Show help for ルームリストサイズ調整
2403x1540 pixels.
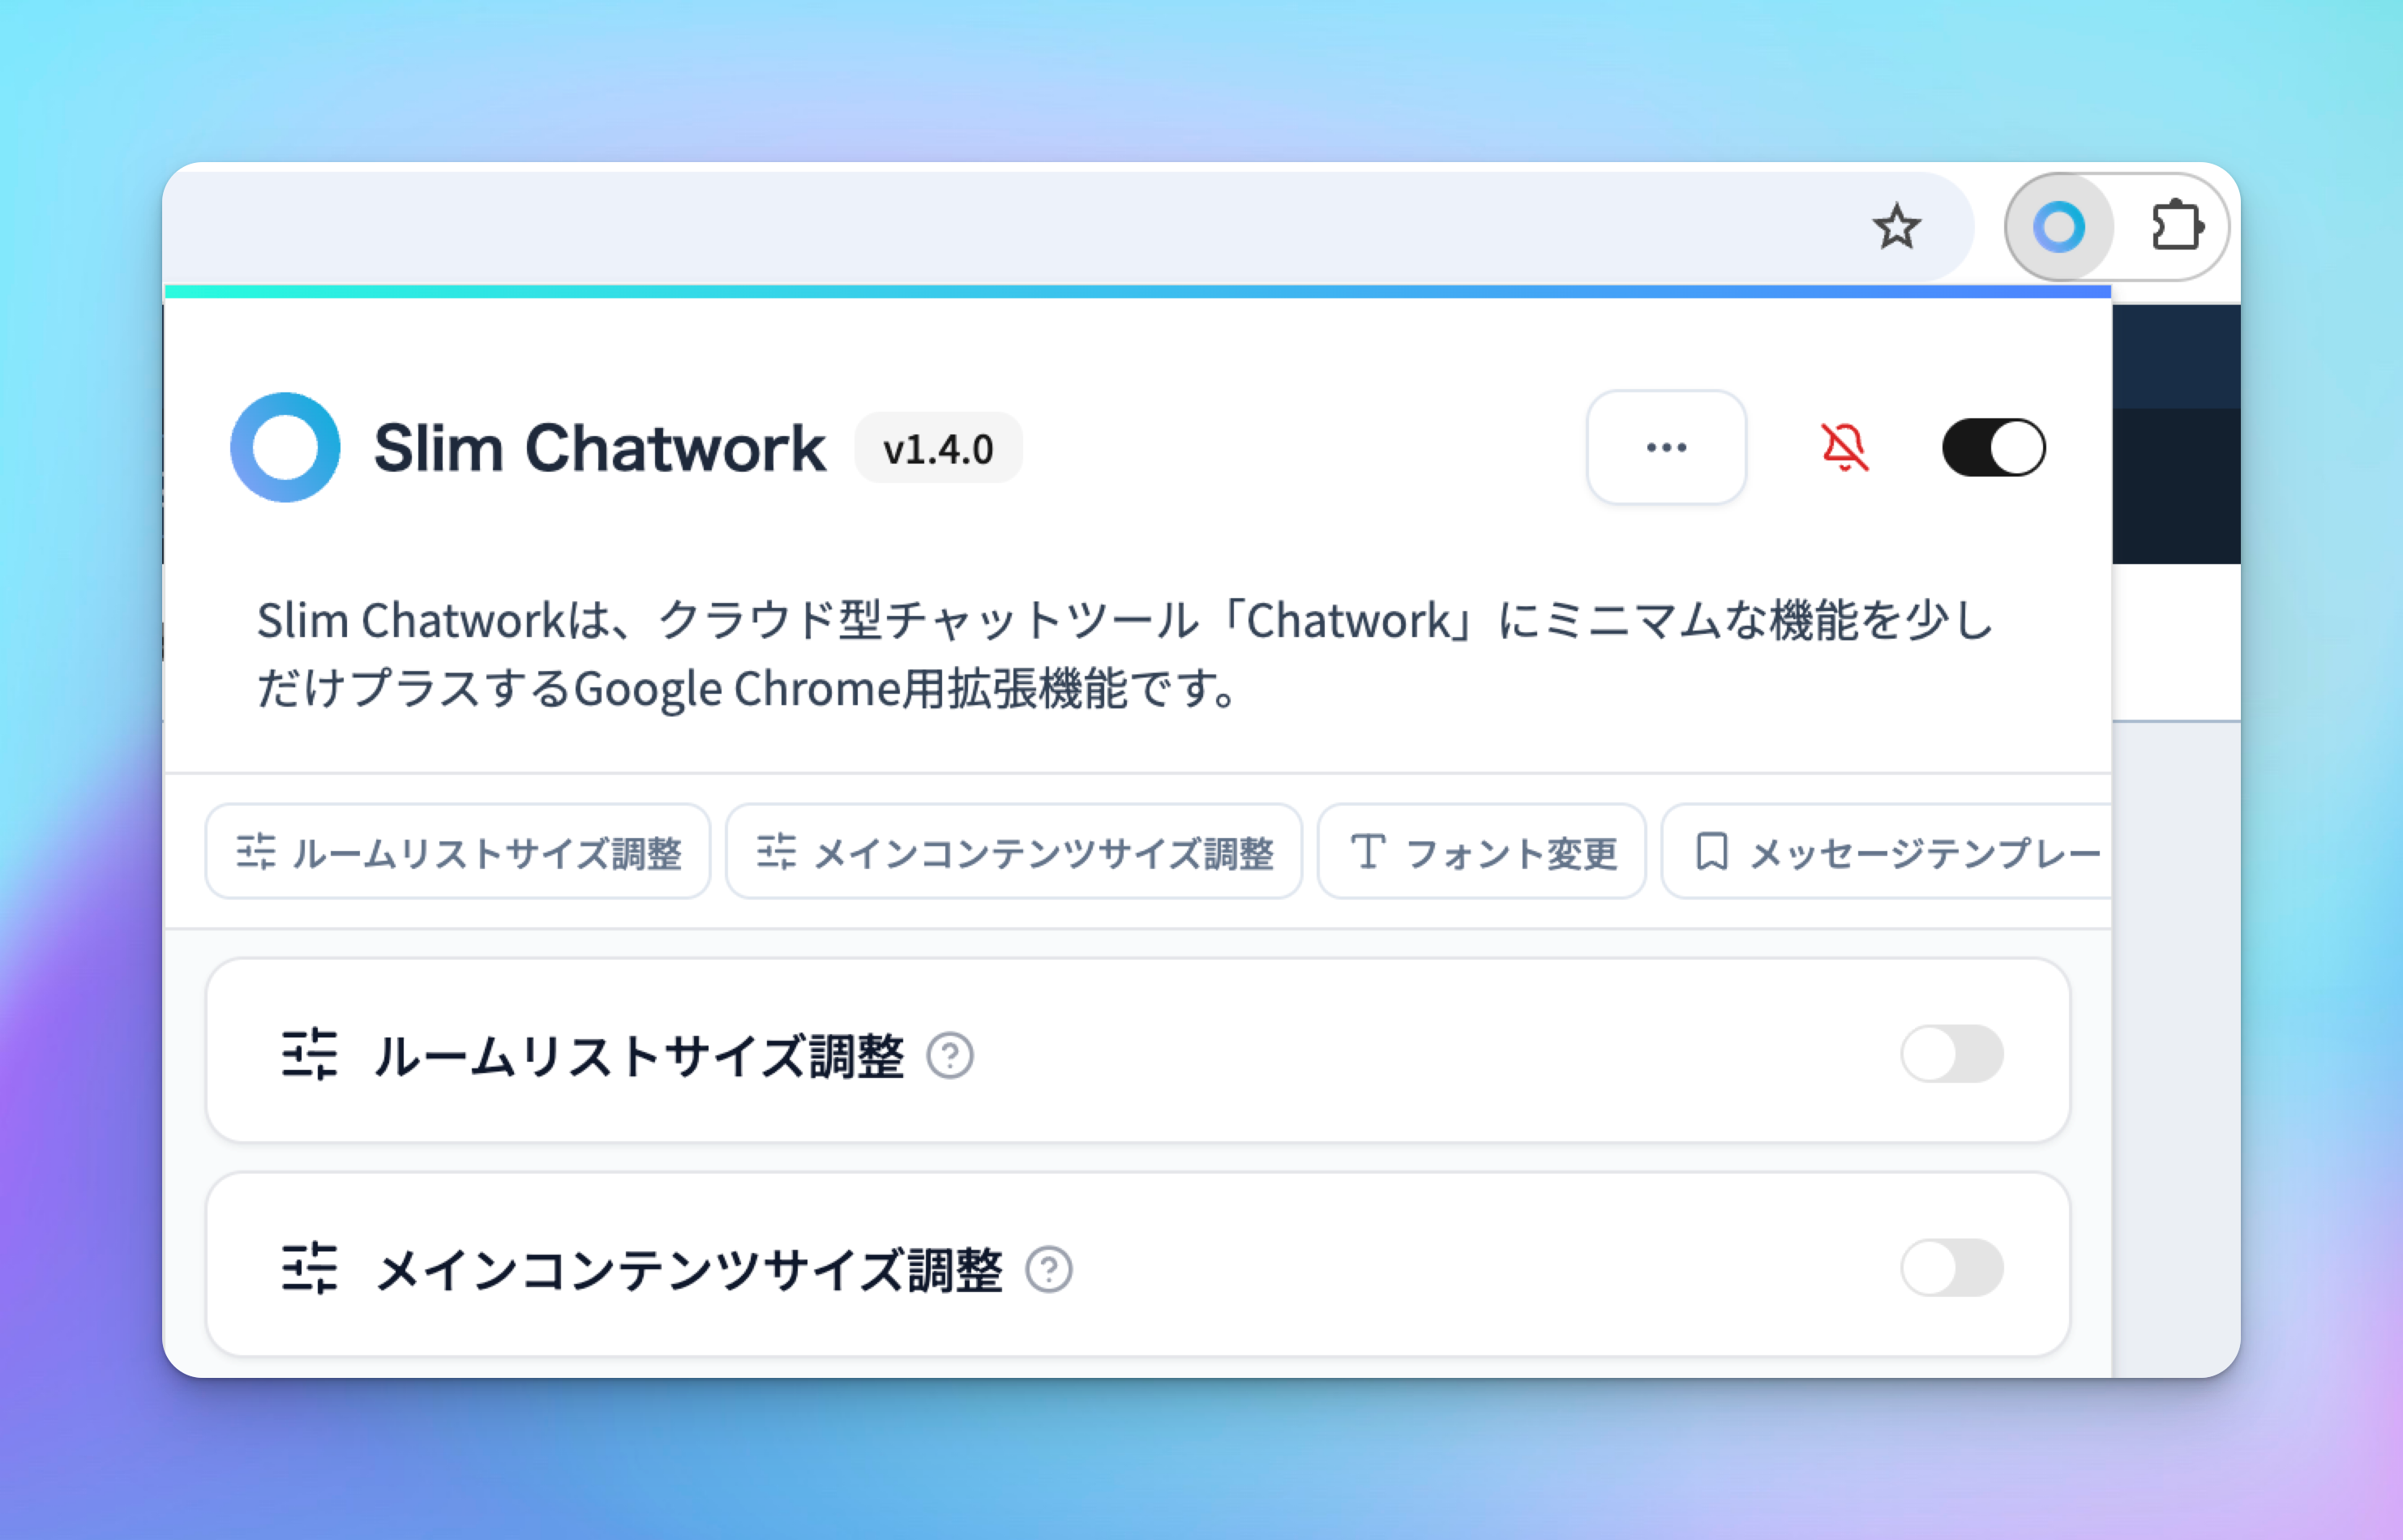click(x=949, y=1055)
